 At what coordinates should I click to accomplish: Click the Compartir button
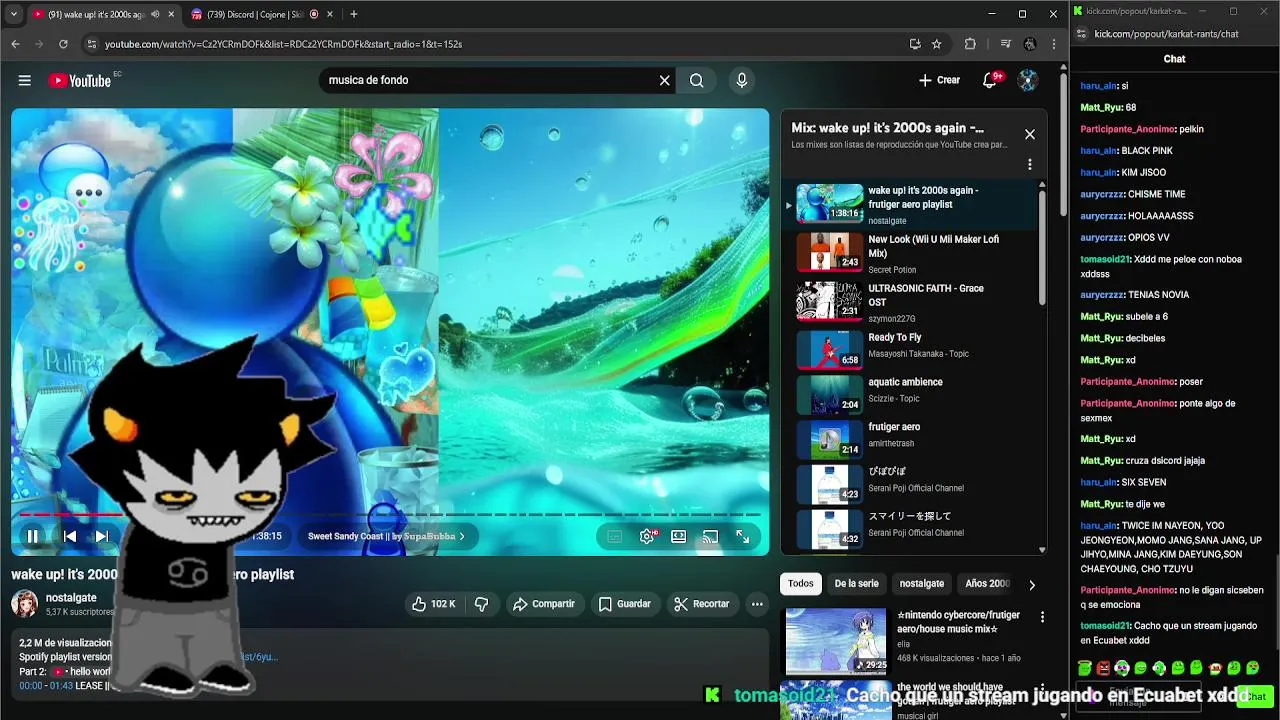coord(543,604)
